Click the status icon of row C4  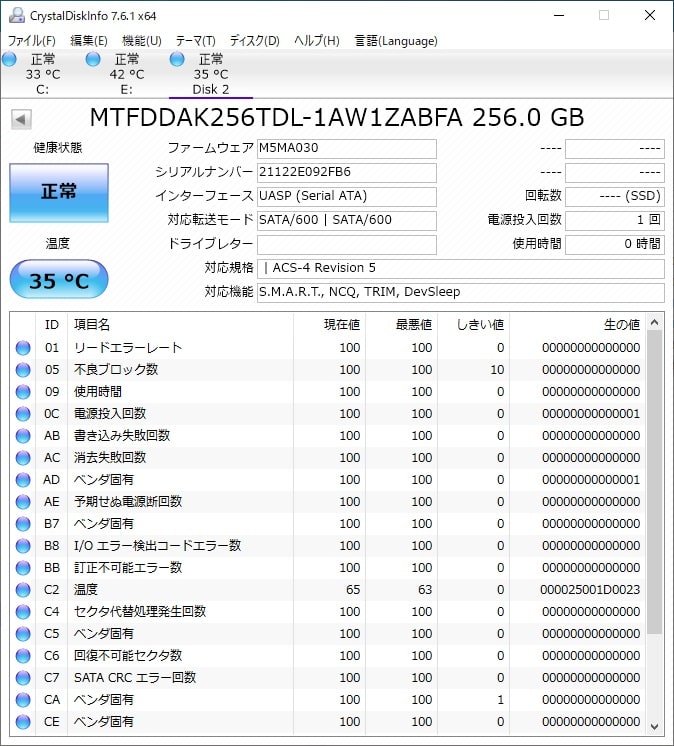coord(23,611)
